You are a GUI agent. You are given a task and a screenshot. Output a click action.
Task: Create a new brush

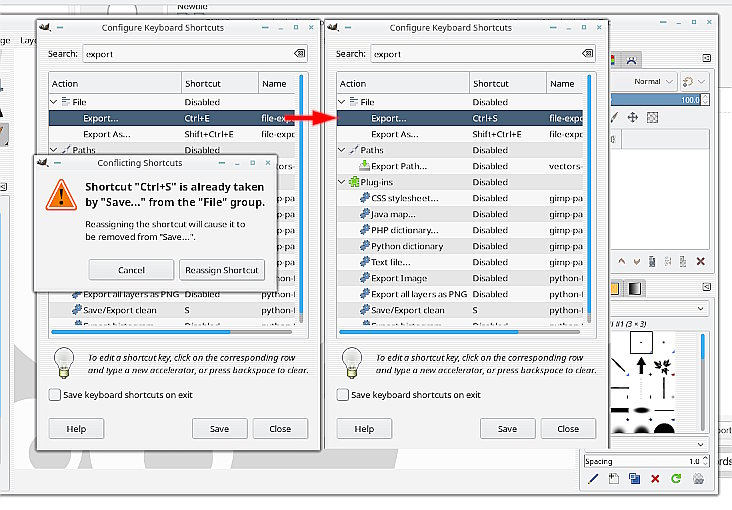613,478
